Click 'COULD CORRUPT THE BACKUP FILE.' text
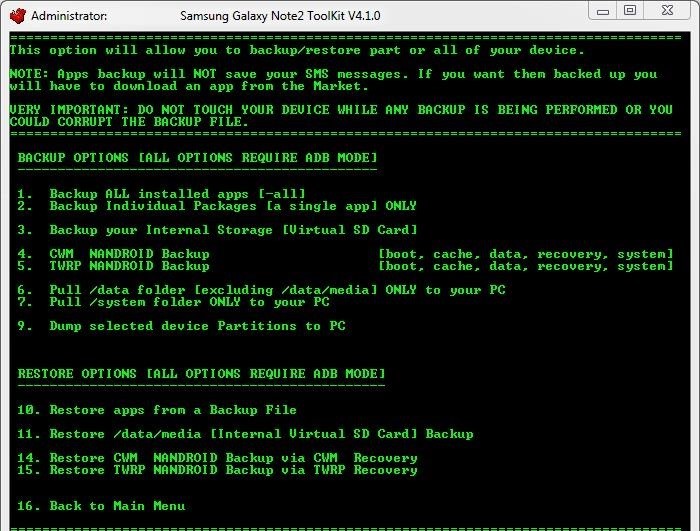 [129, 121]
